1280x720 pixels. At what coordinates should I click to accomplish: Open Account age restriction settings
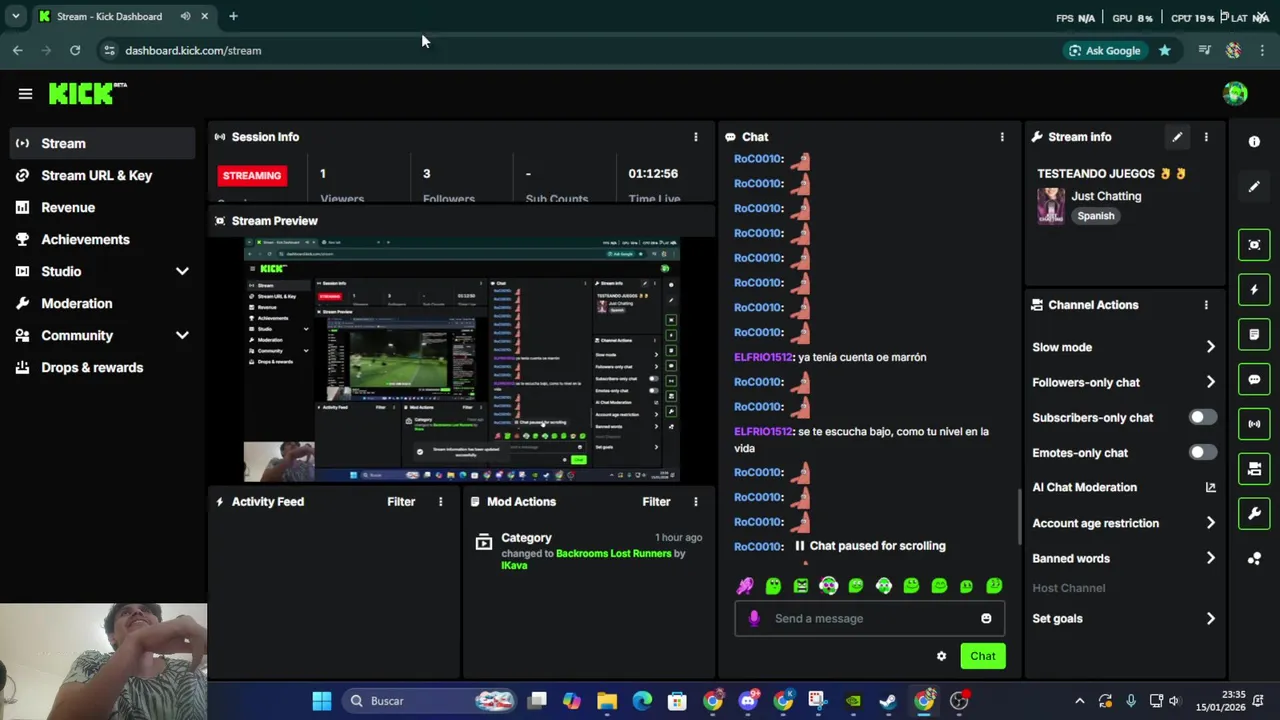pos(1124,523)
